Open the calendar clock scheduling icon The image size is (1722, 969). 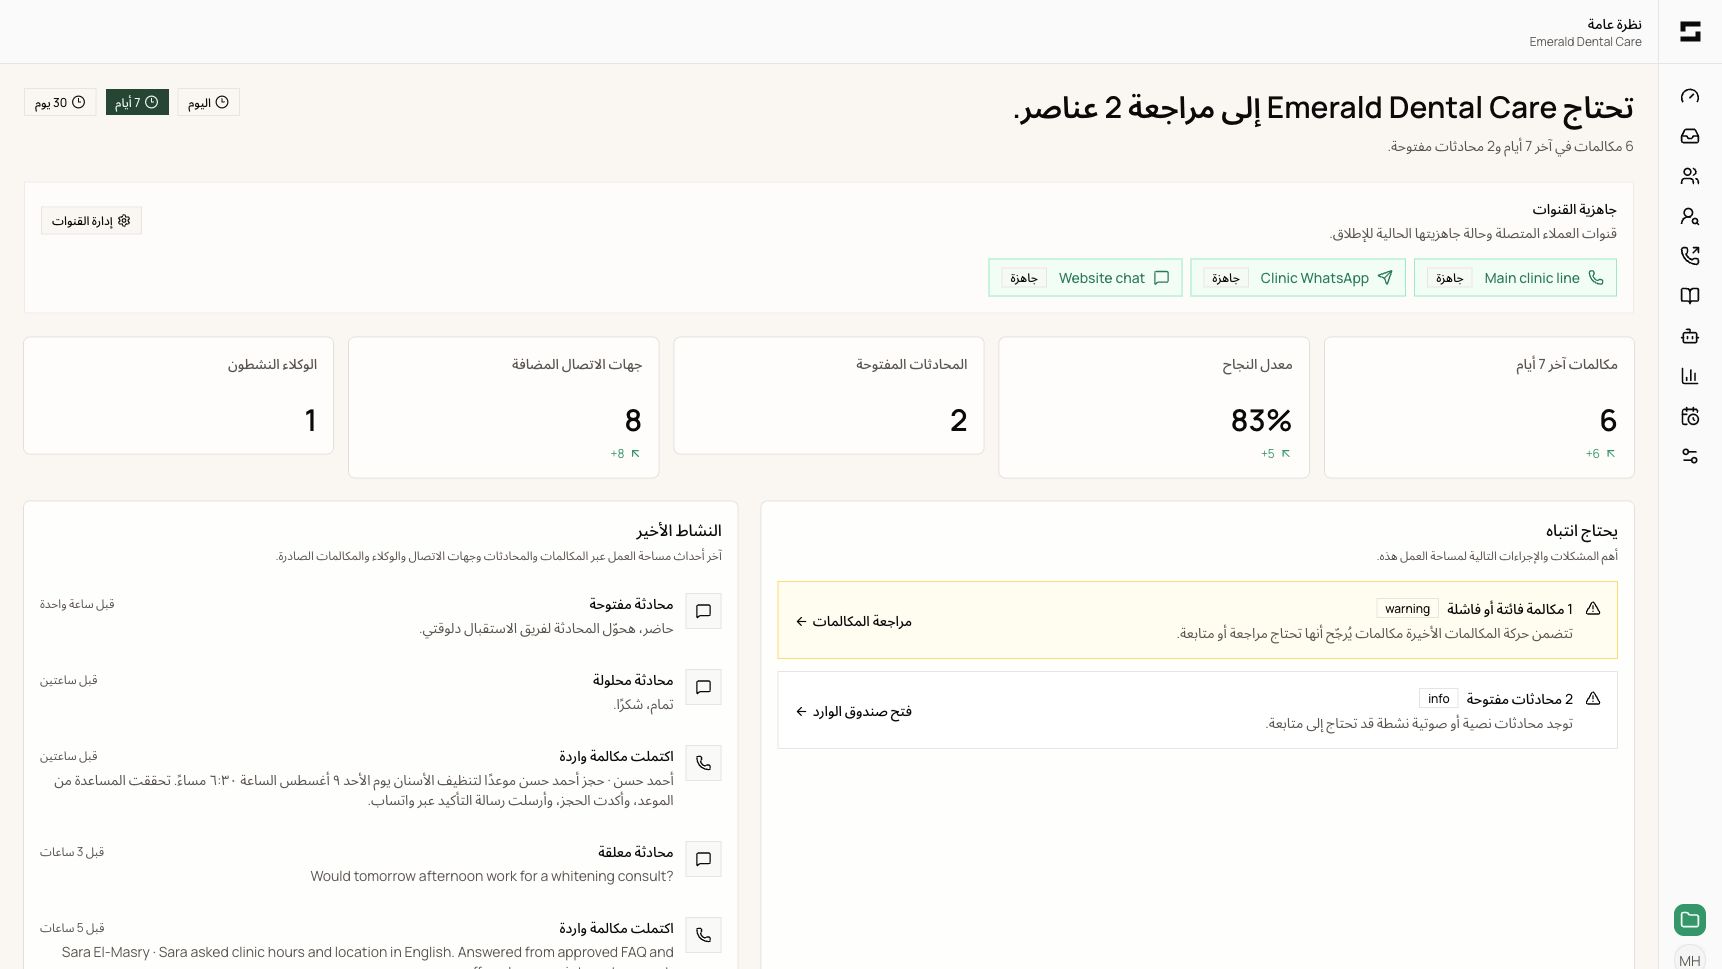pyautogui.click(x=1690, y=416)
